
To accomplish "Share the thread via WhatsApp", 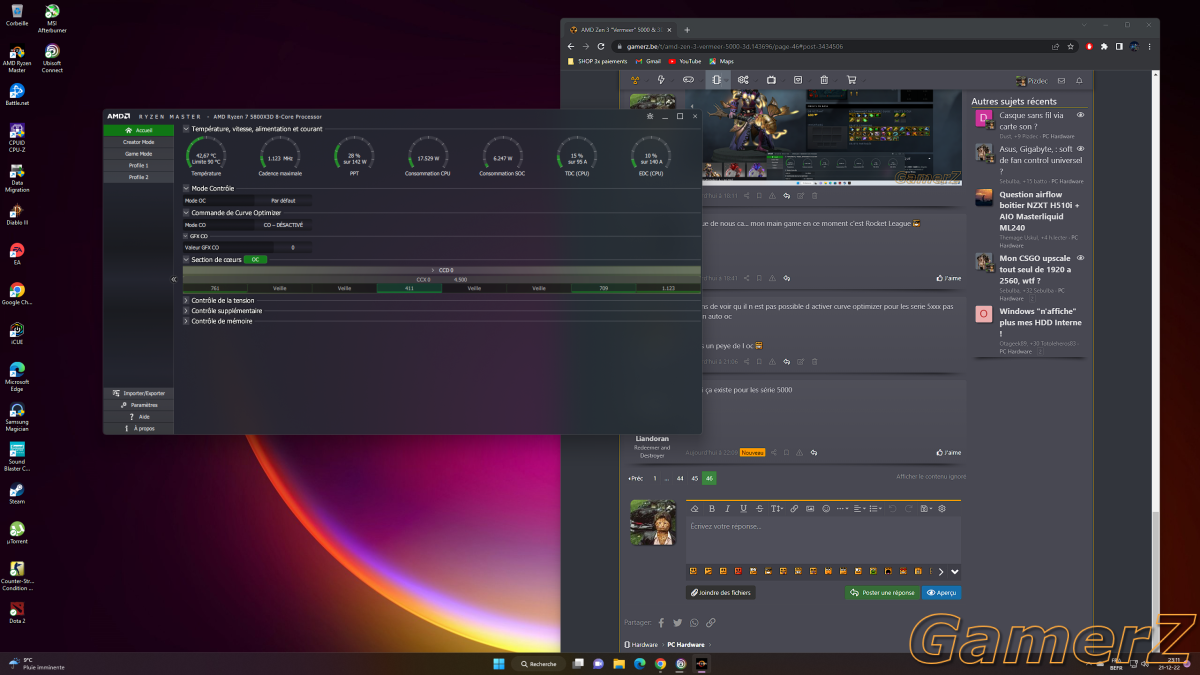I will click(694, 622).
